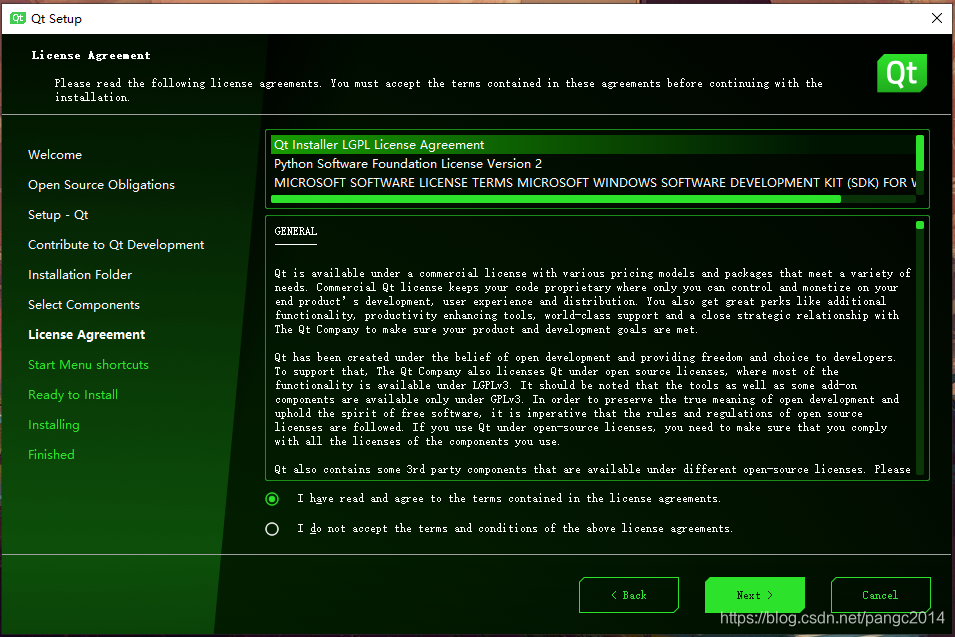Click Open Source Obligations step

pyautogui.click(x=101, y=185)
